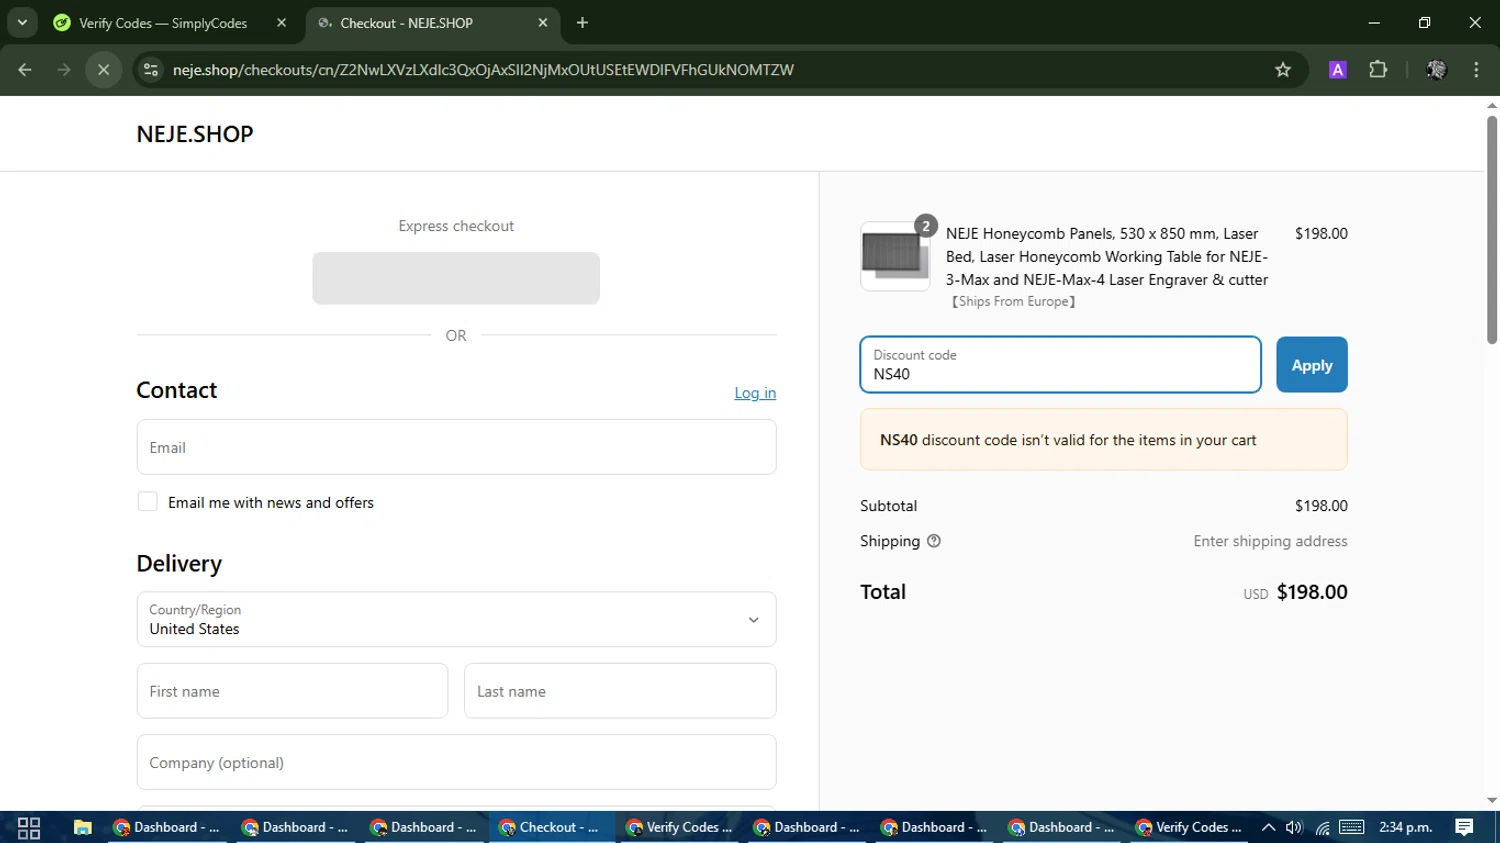Focus the First name field
The width and height of the screenshot is (1500, 843).
292,691
